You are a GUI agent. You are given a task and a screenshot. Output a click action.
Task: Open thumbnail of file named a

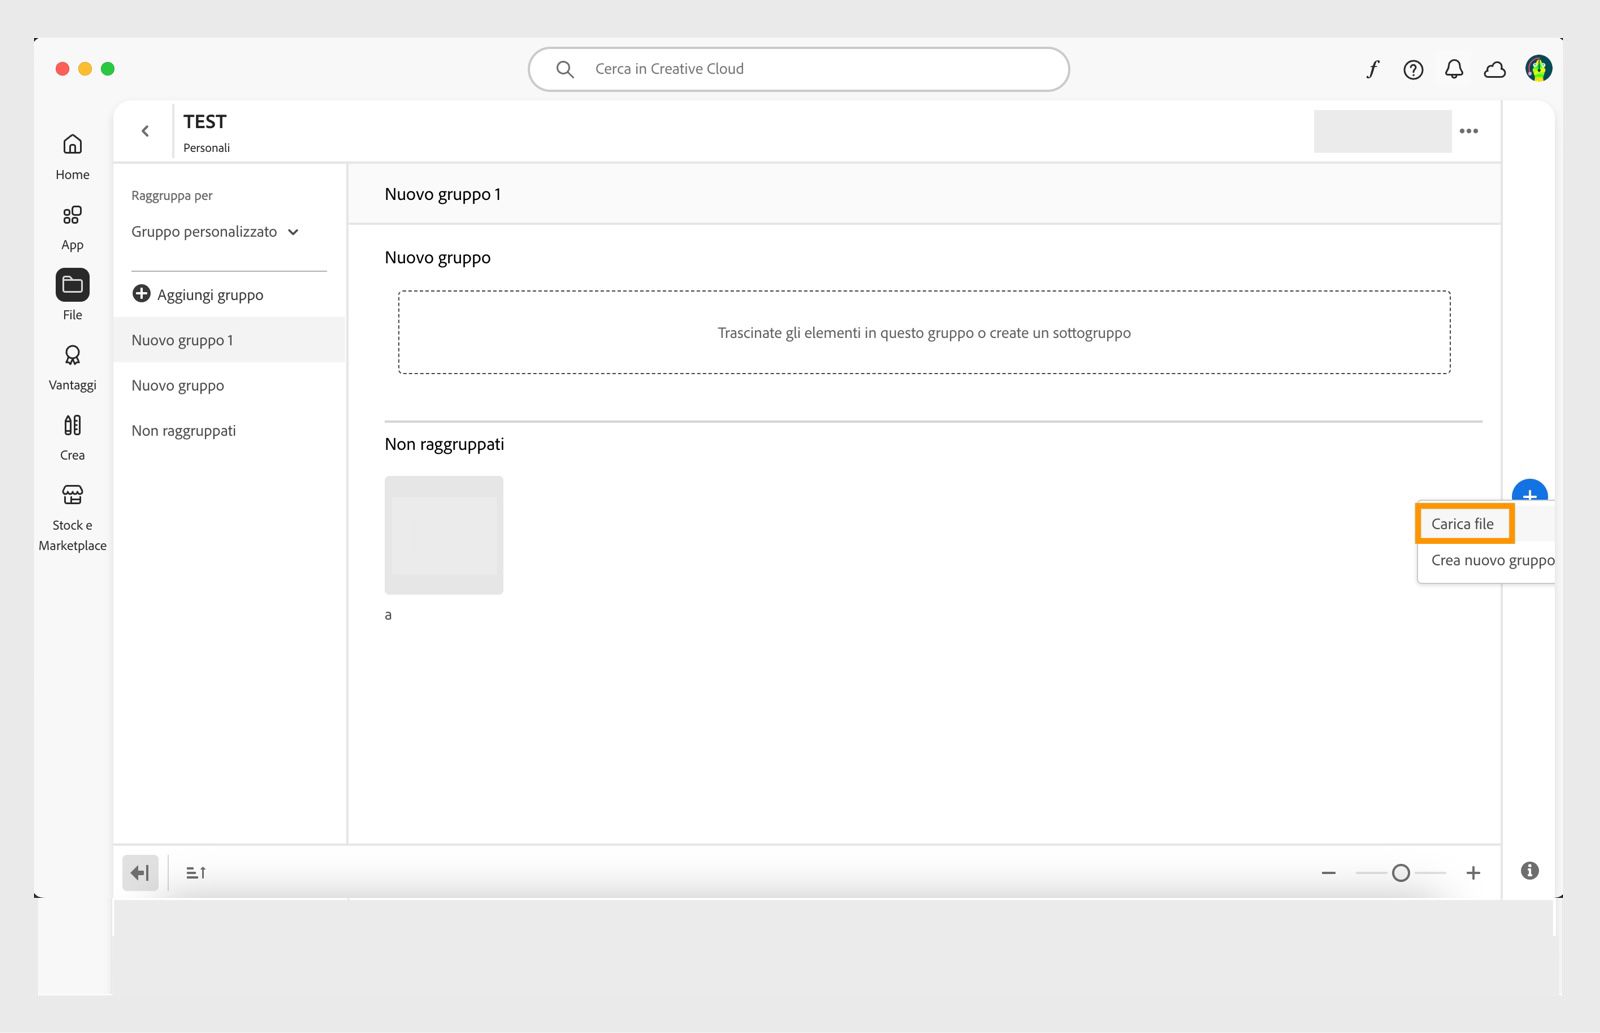(444, 535)
